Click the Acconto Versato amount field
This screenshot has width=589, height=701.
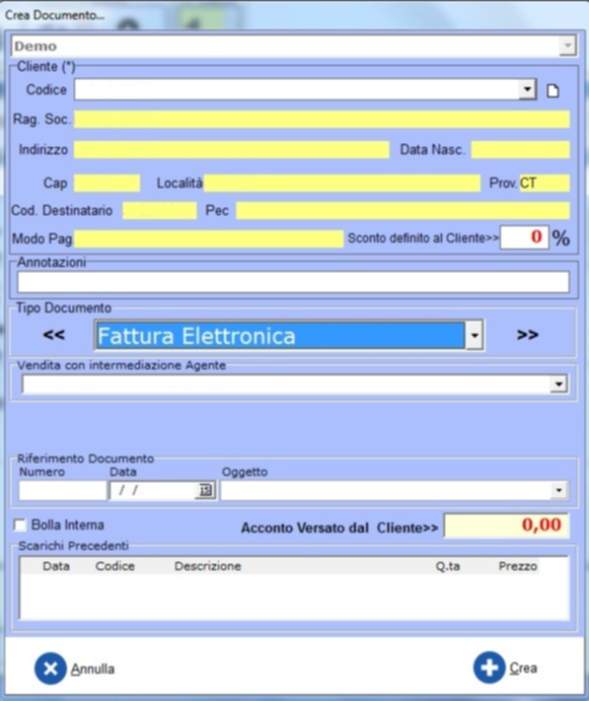coord(506,524)
